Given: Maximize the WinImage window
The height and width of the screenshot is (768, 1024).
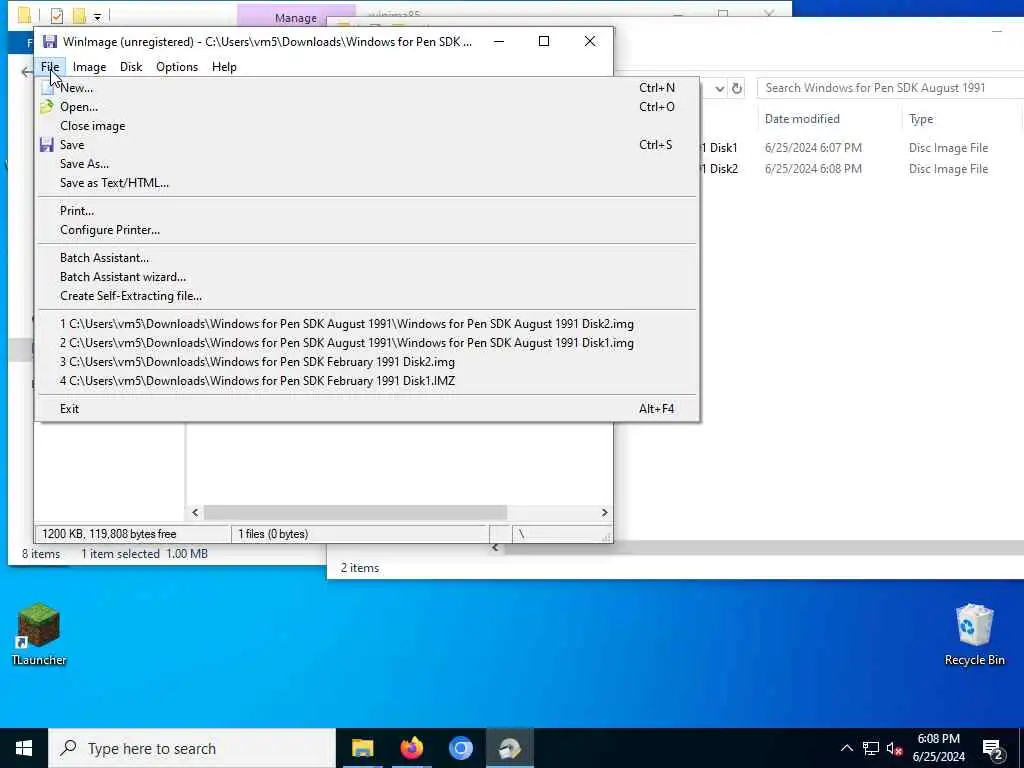Looking at the screenshot, I should pos(543,41).
